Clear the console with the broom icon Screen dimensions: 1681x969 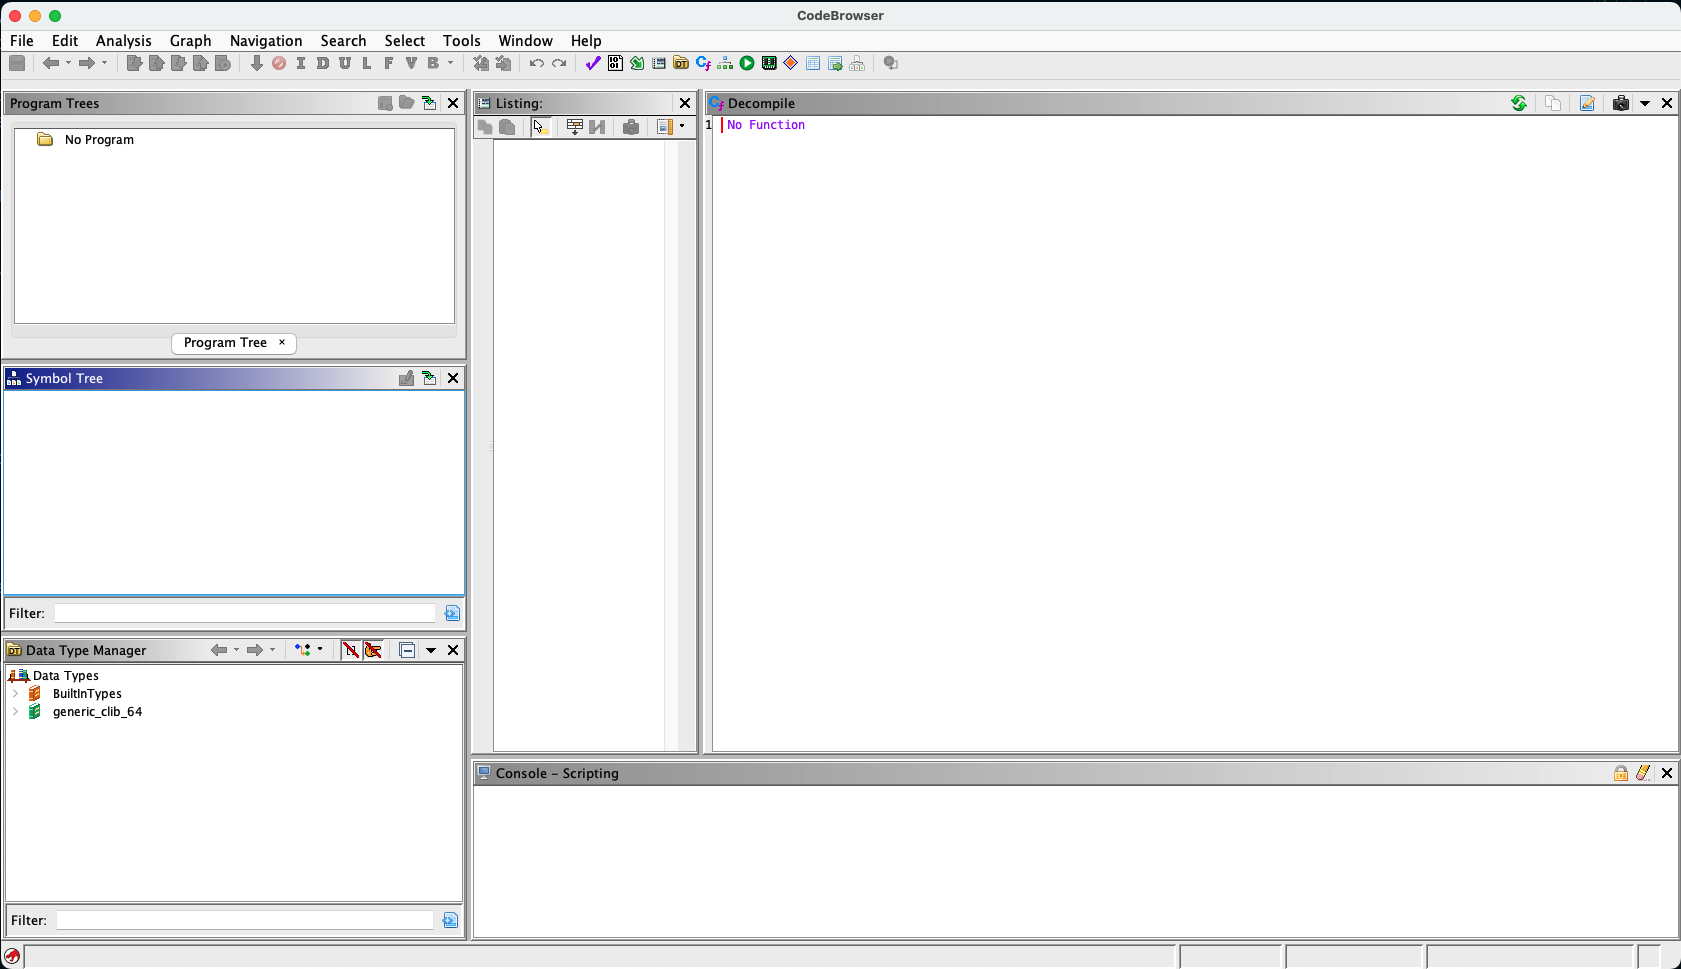coord(1643,773)
